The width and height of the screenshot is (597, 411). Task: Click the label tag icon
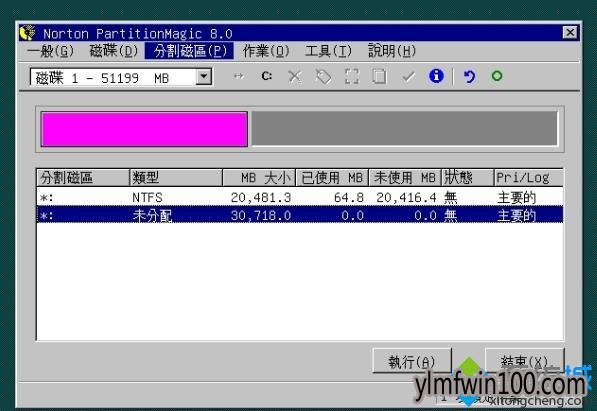point(323,77)
